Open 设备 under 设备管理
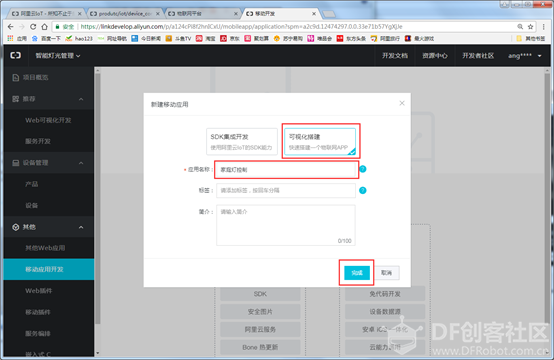The image size is (554, 360). 49,206
